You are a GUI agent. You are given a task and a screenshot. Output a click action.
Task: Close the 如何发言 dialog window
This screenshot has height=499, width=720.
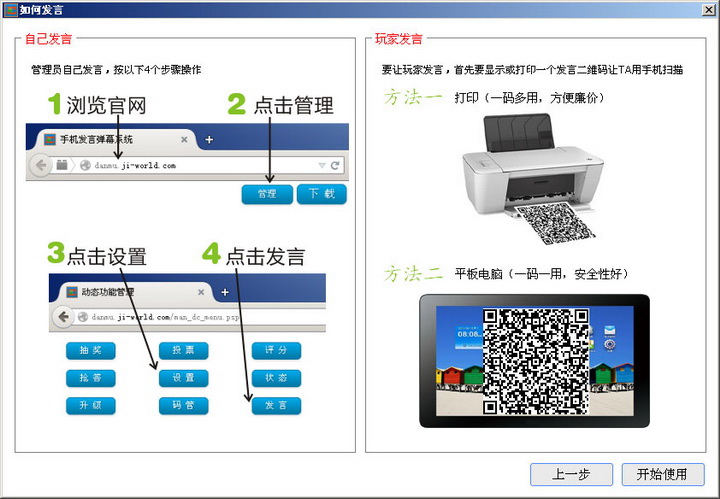(709, 9)
